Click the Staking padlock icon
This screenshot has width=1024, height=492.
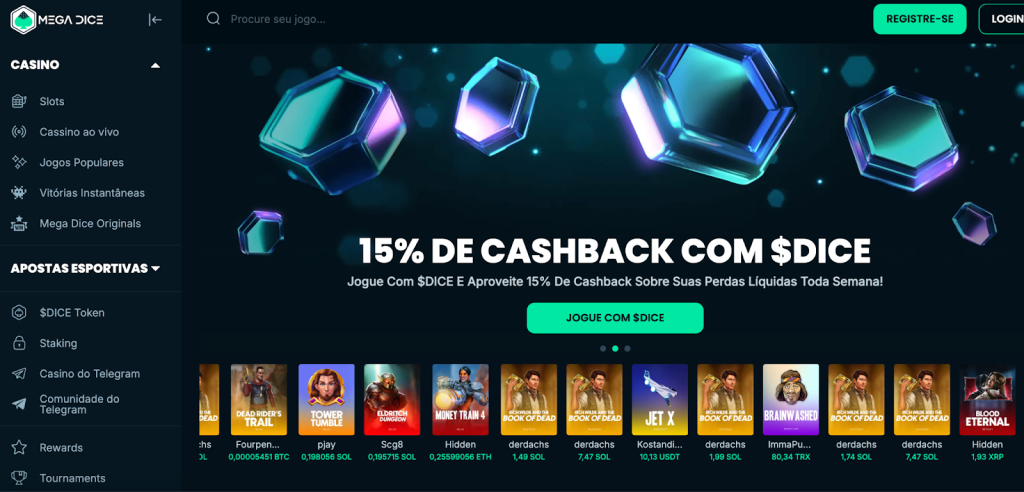point(19,343)
